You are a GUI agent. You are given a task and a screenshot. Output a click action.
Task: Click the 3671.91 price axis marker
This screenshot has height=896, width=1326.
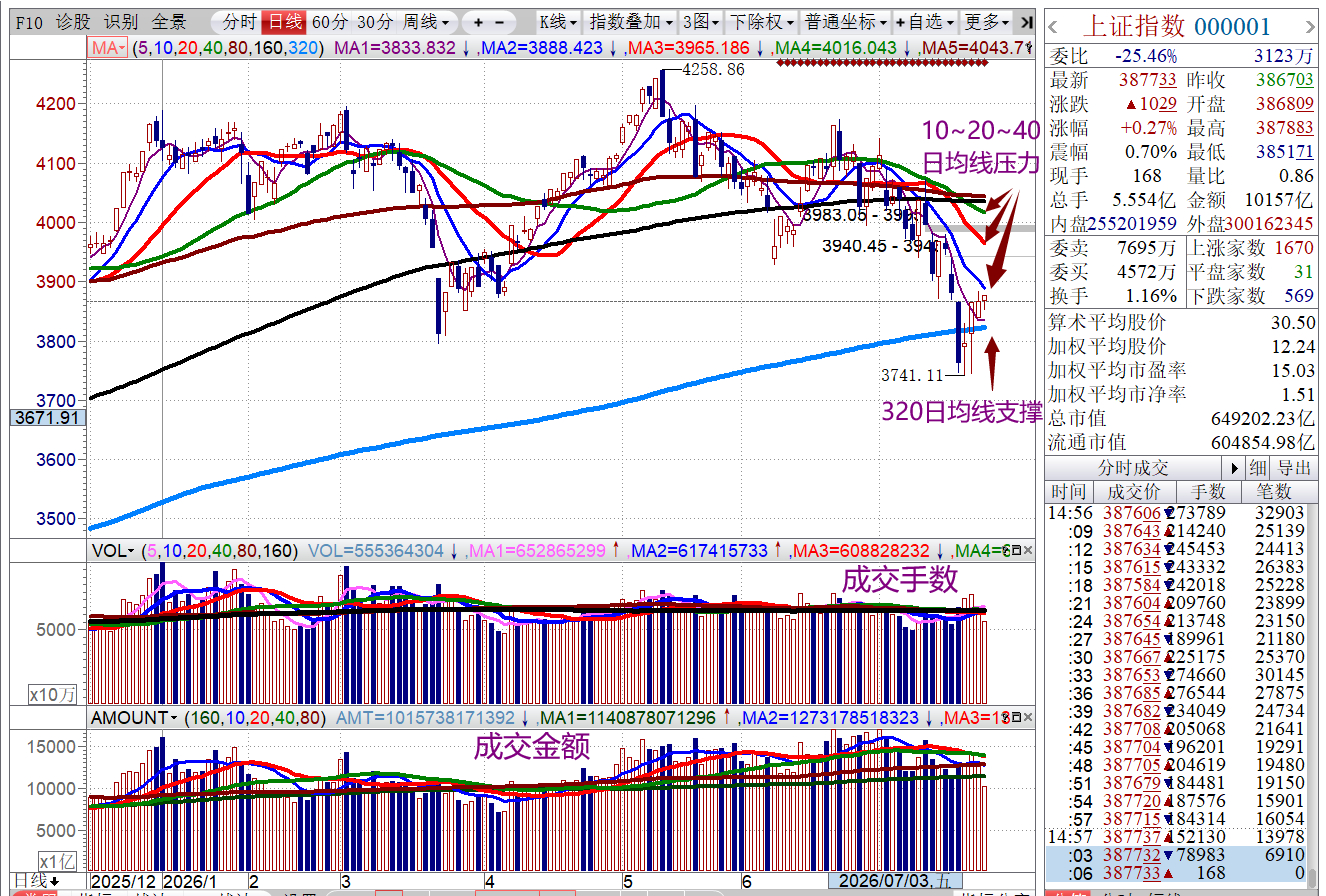tap(47, 417)
